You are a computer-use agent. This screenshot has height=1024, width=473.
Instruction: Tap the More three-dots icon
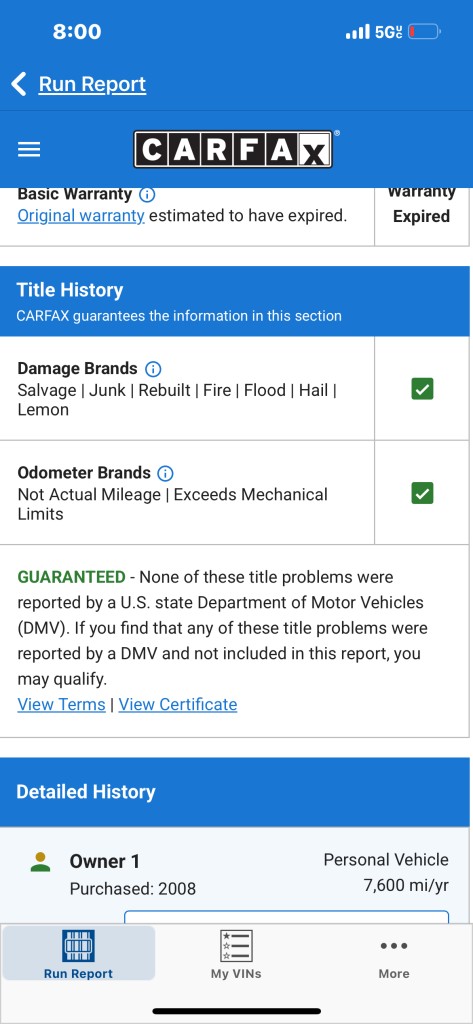[394, 946]
